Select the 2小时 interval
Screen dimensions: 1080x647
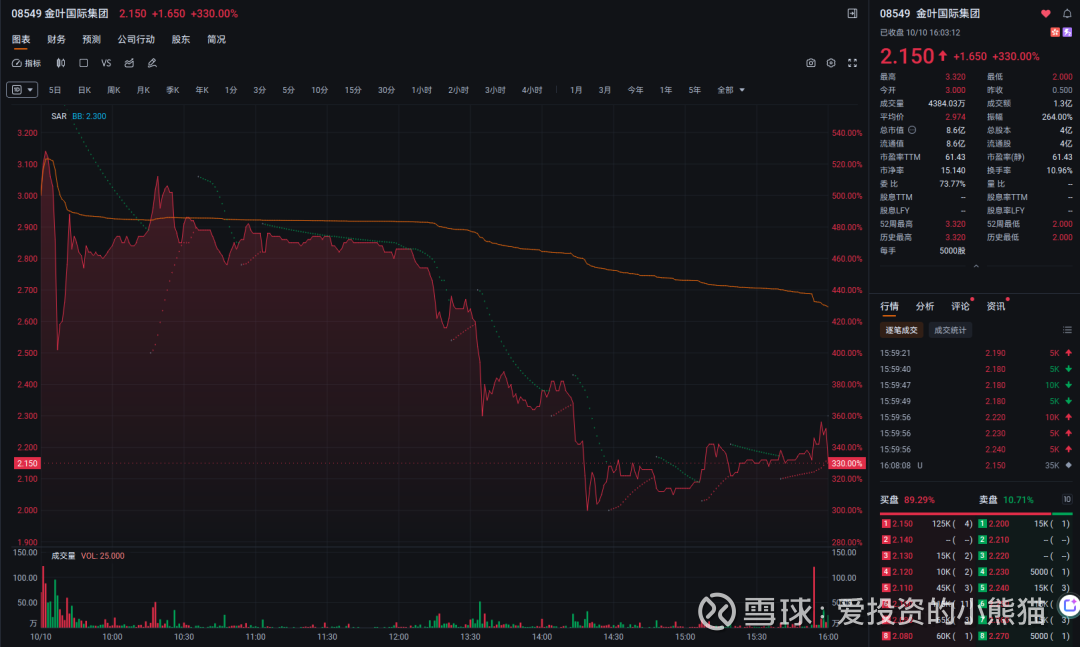[458, 90]
